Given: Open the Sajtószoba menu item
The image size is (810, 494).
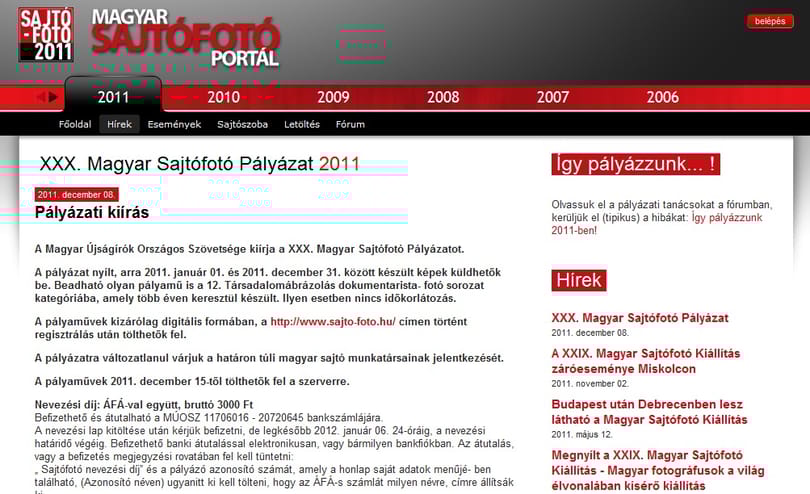Looking at the screenshot, I should [242, 125].
